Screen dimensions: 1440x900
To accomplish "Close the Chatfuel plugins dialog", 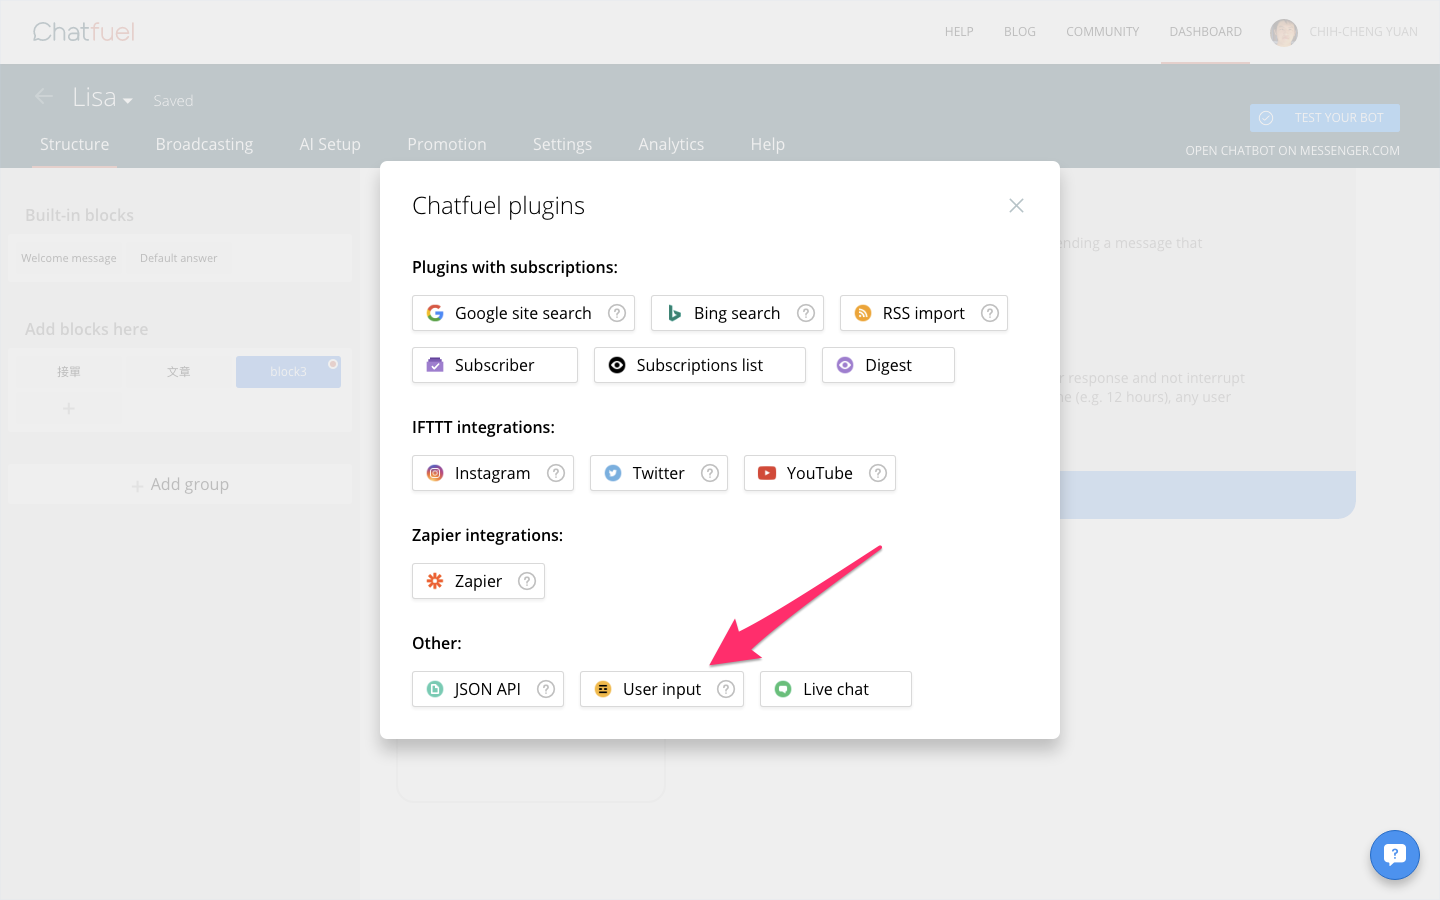I will pos(1016,205).
